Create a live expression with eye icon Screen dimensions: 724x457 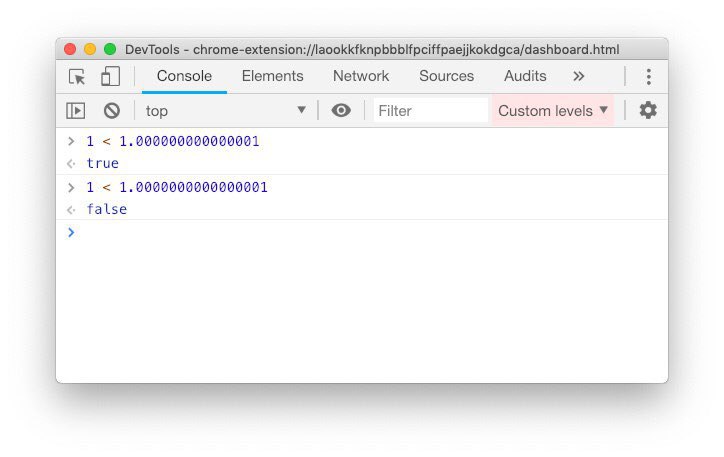click(341, 110)
